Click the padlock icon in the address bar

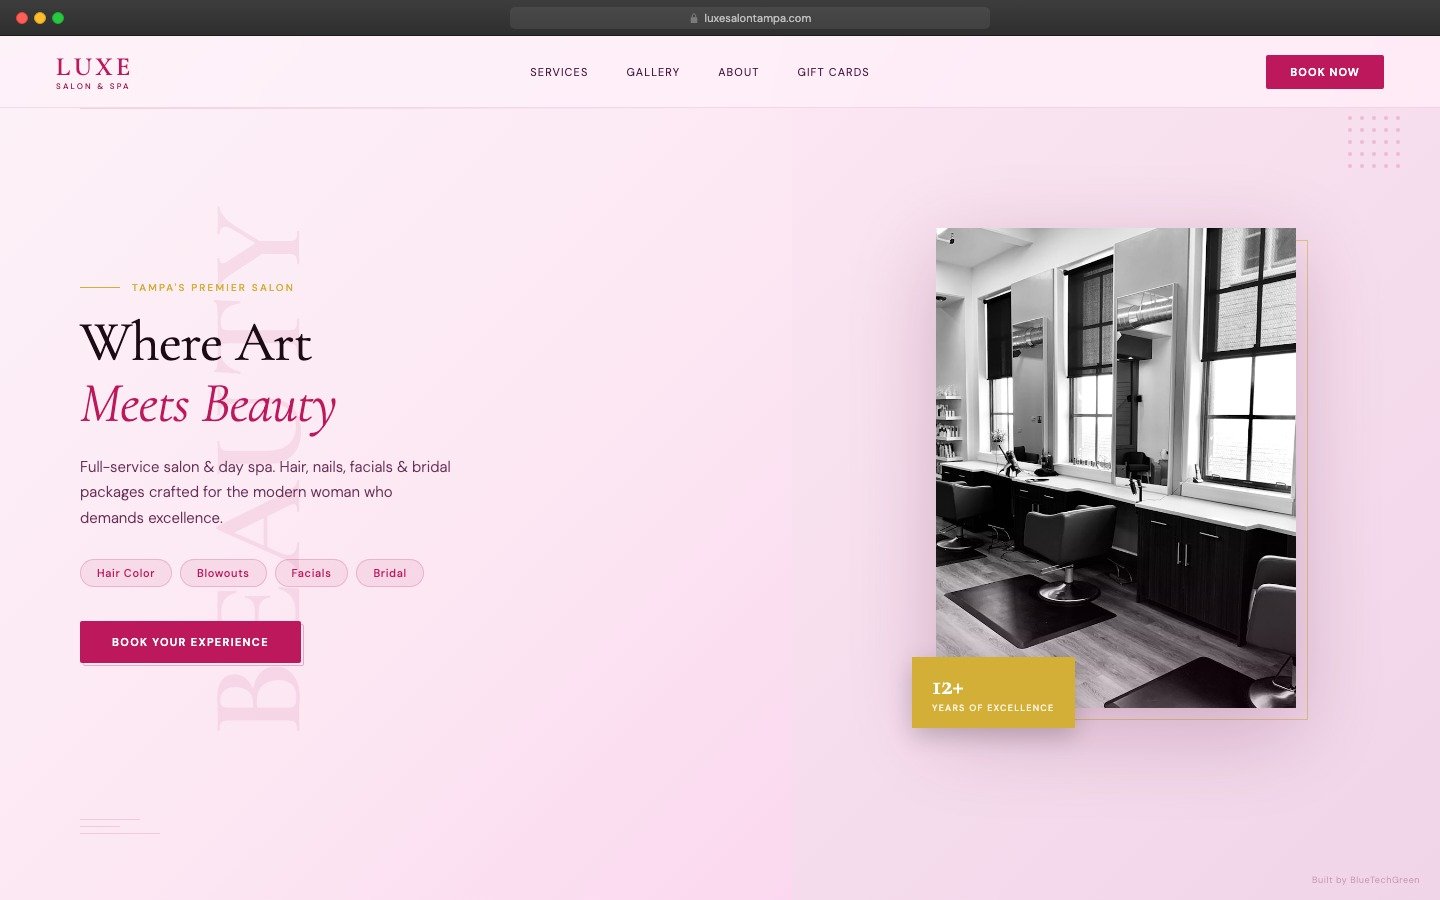point(694,17)
